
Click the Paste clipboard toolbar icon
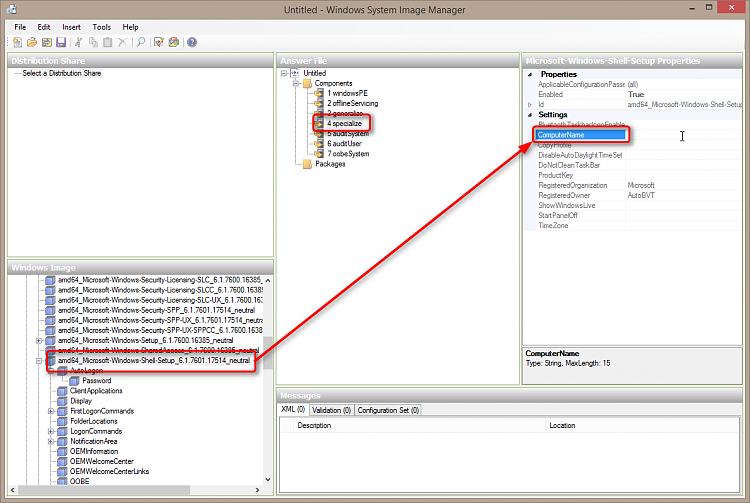tap(108, 43)
